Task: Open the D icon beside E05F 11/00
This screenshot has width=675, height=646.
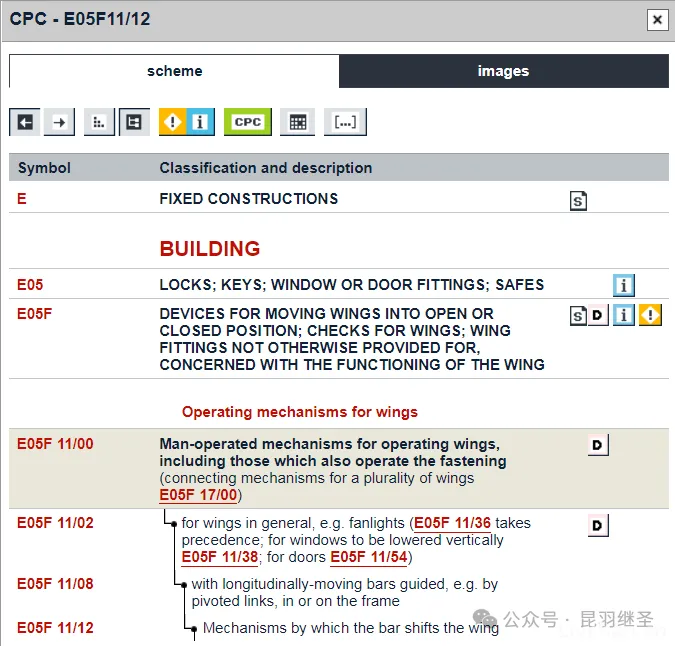Action: 598,445
